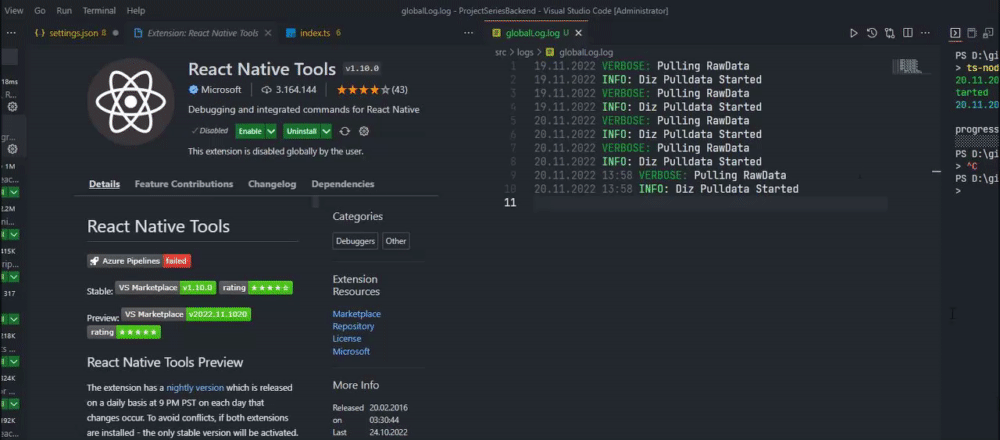Click log line 1 VERBOSE: Pulling RawData

pyautogui.click(x=642, y=66)
